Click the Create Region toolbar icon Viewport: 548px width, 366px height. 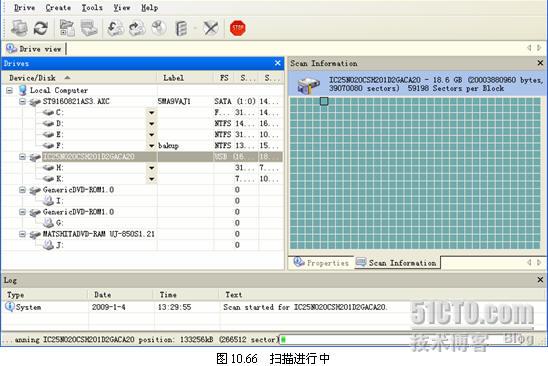pos(159,28)
